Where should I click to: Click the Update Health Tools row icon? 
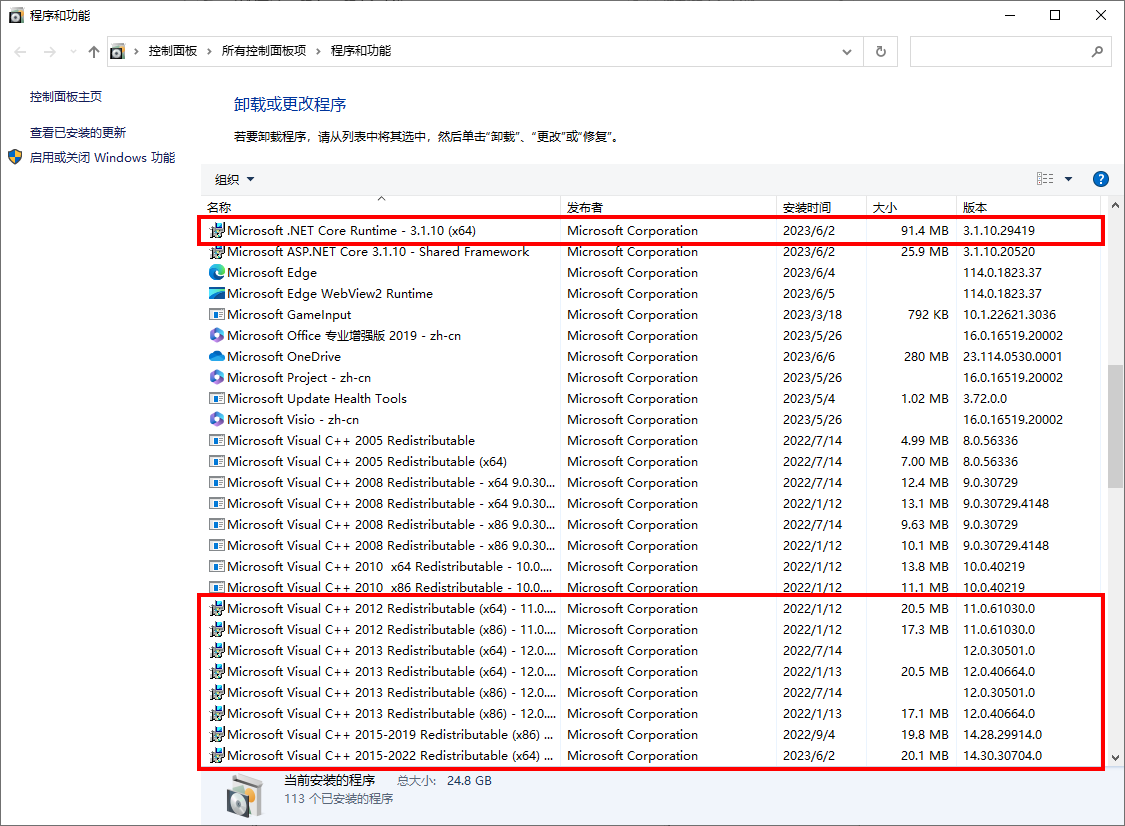[x=217, y=398]
